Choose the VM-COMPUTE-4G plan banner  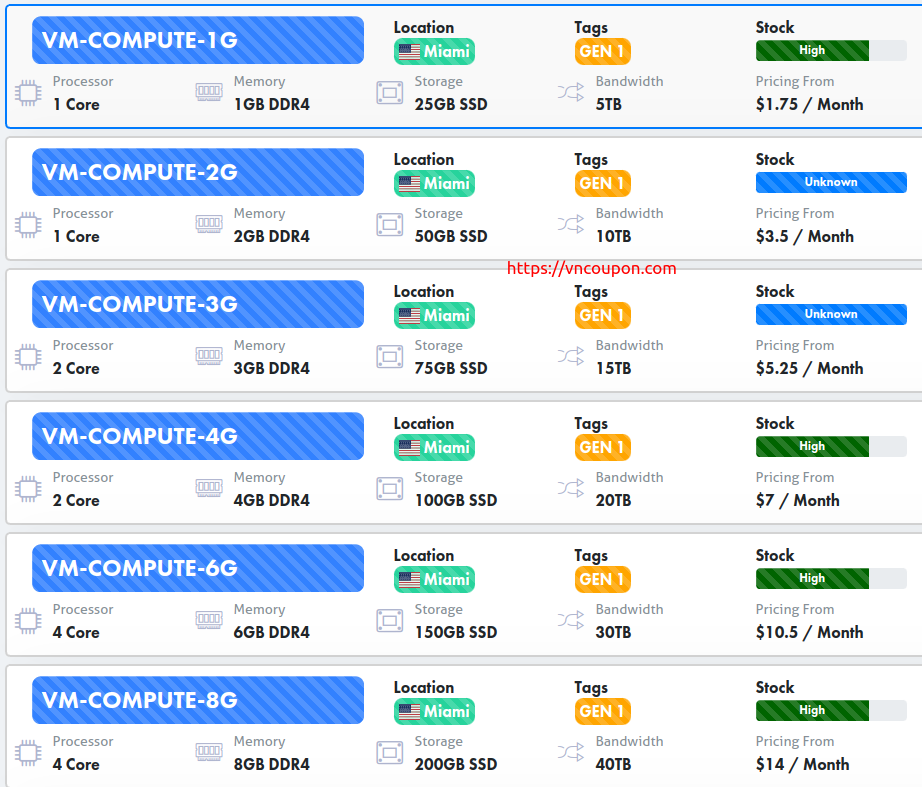coord(198,436)
